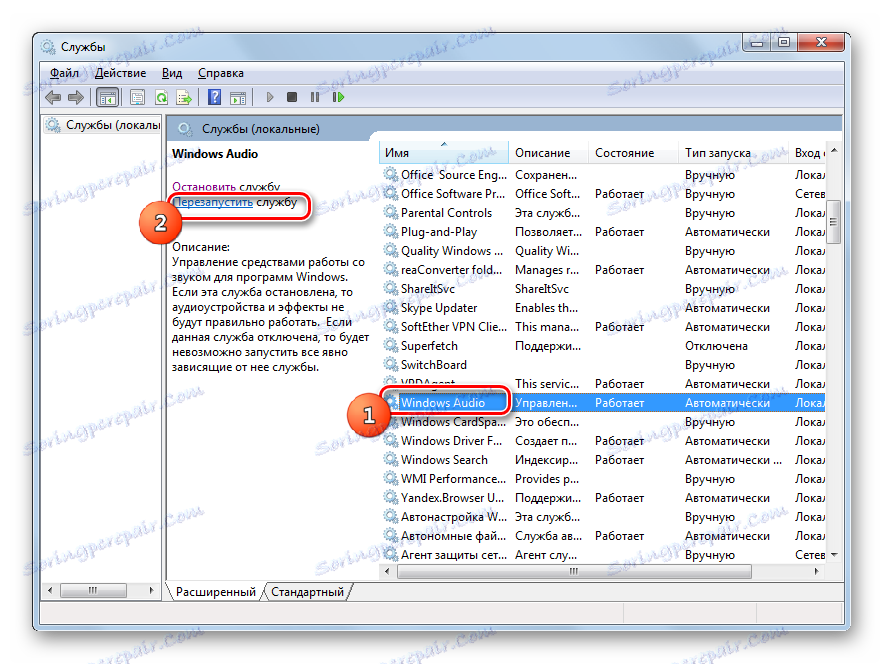Viewport: 884px width, 664px height.
Task: Select the Windows CardSpace row
Action: (x=603, y=422)
